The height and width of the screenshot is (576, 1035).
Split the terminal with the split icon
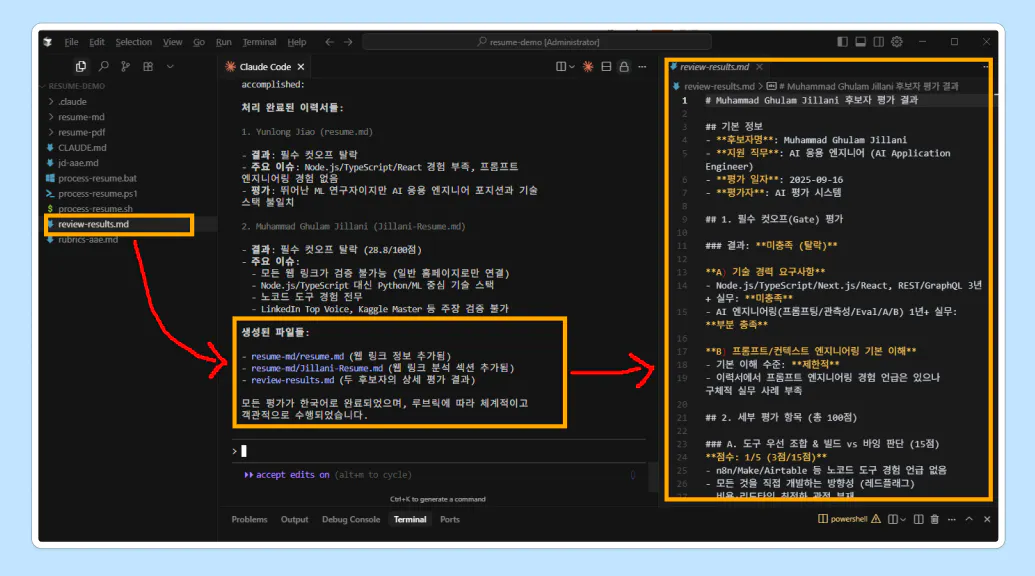coord(918,520)
